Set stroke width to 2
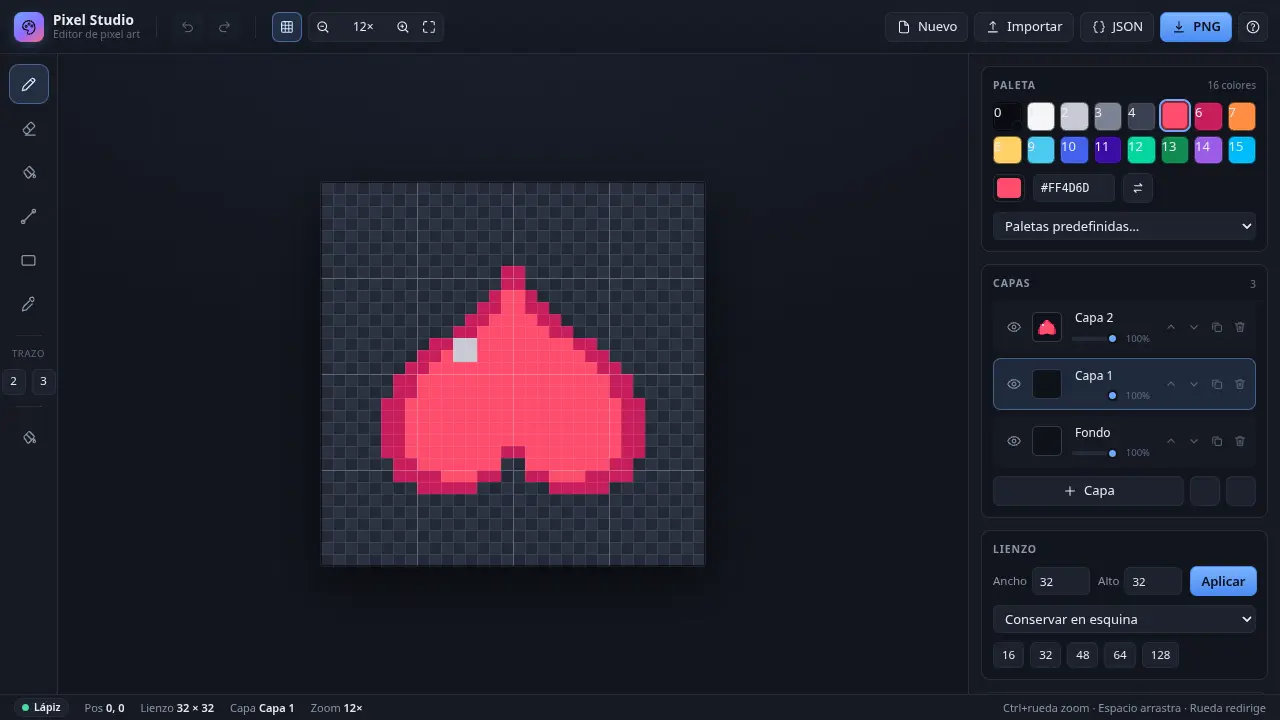The image size is (1280, 720). pos(14,382)
